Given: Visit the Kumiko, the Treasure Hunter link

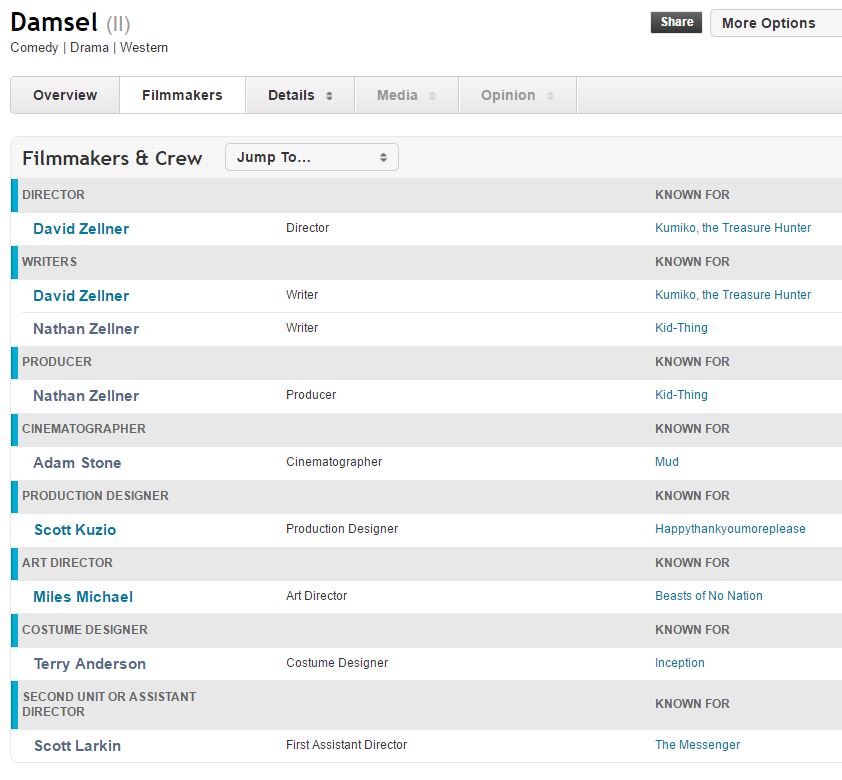Looking at the screenshot, I should 731,228.
